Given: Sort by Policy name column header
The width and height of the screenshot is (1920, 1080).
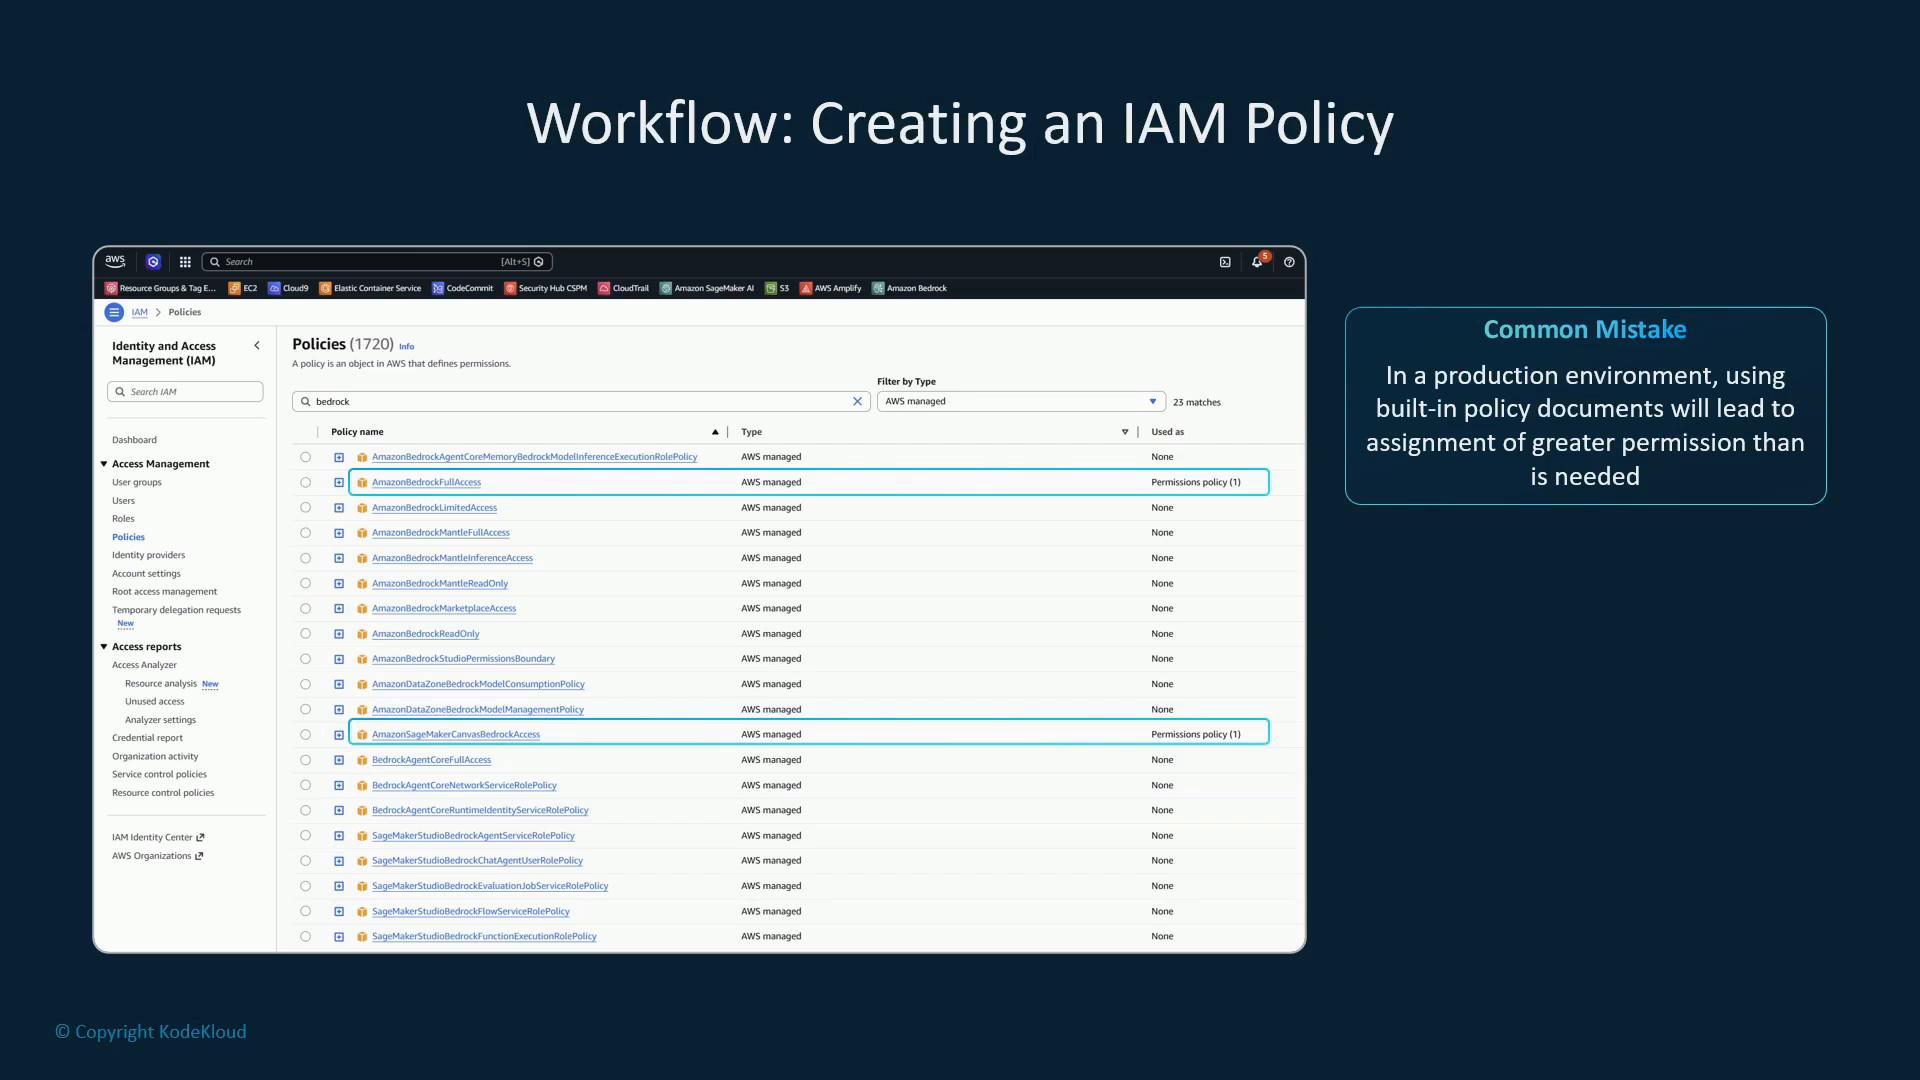Looking at the screenshot, I should click(x=357, y=432).
